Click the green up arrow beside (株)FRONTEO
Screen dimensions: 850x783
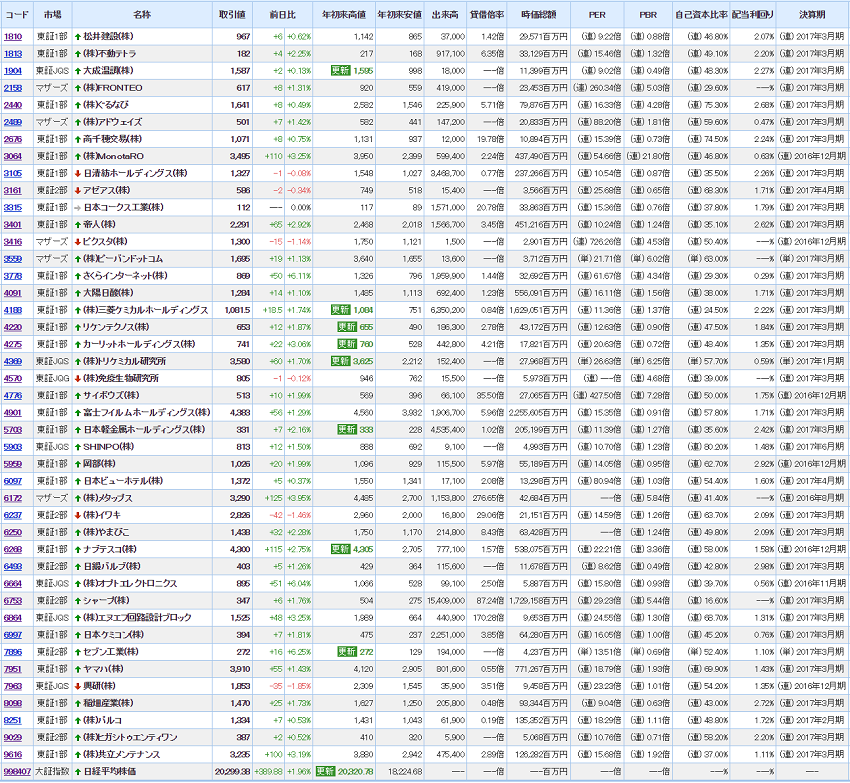click(78, 88)
